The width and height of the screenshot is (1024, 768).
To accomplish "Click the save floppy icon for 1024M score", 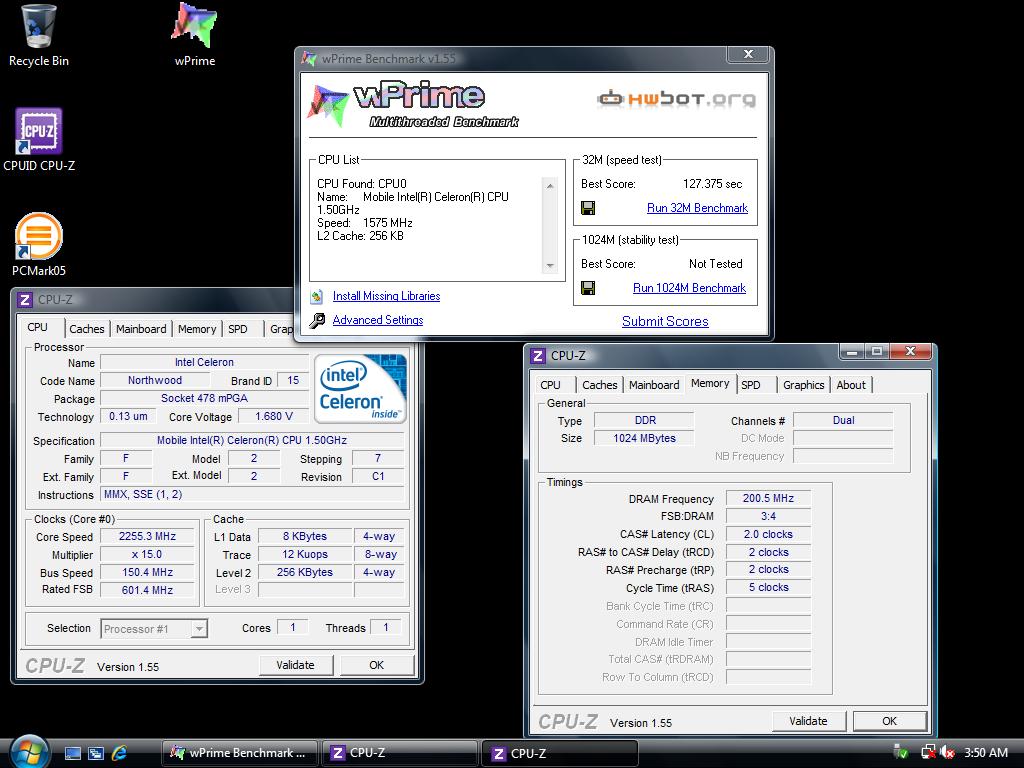I will tap(588, 288).
